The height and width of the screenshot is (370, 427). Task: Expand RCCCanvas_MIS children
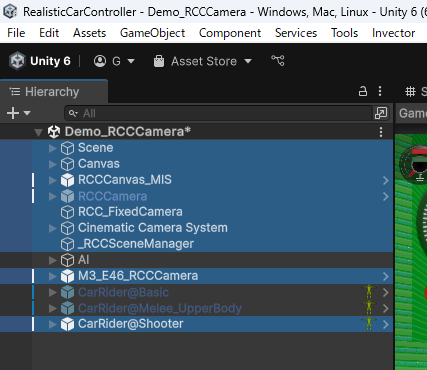tap(52, 180)
